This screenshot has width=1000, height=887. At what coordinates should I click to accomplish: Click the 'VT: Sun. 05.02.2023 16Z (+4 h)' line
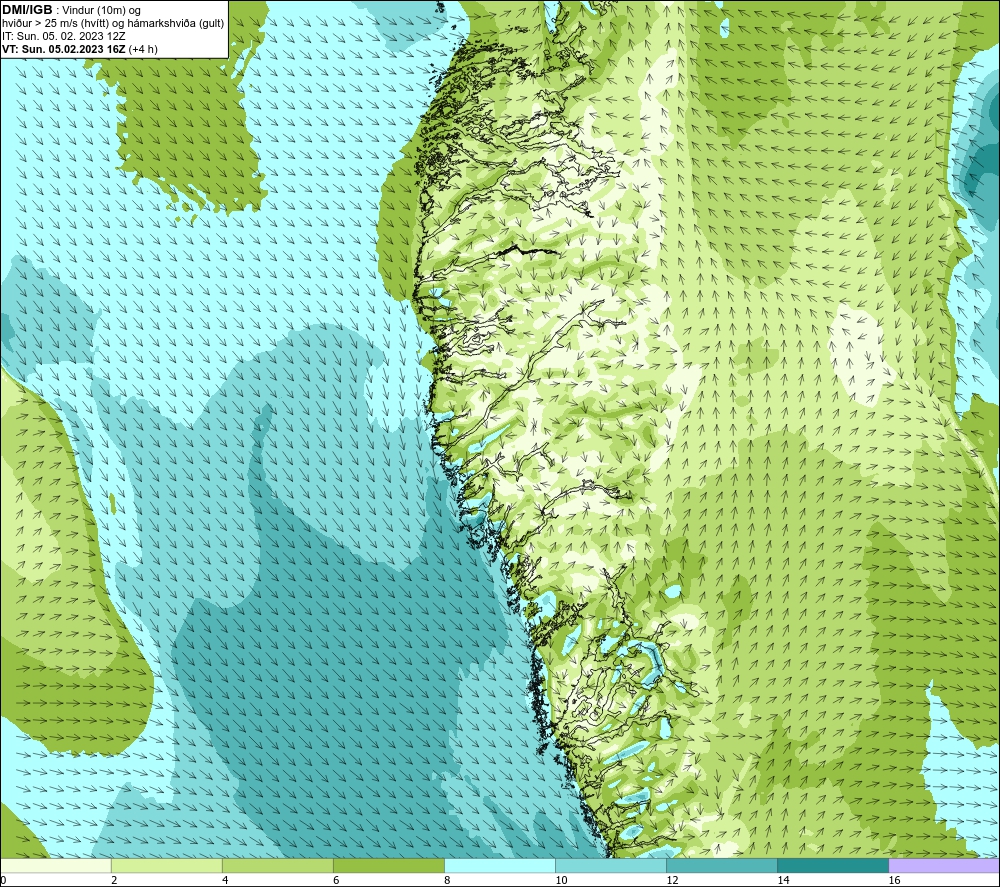coord(80,49)
